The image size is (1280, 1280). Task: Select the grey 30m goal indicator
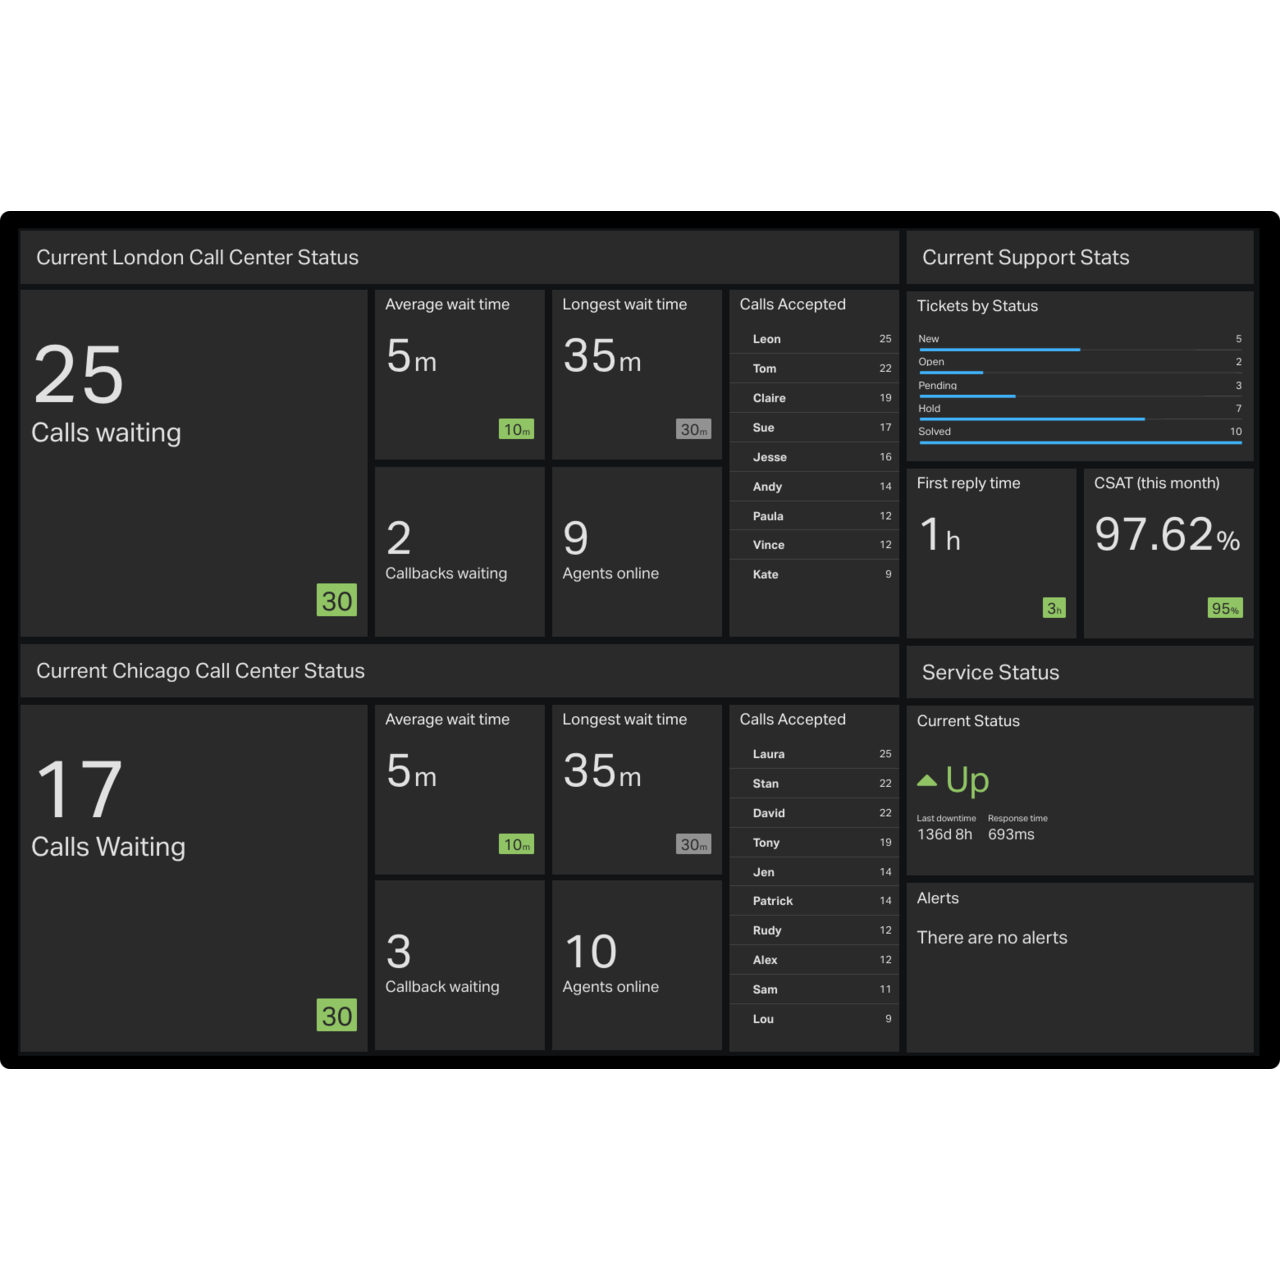point(694,429)
